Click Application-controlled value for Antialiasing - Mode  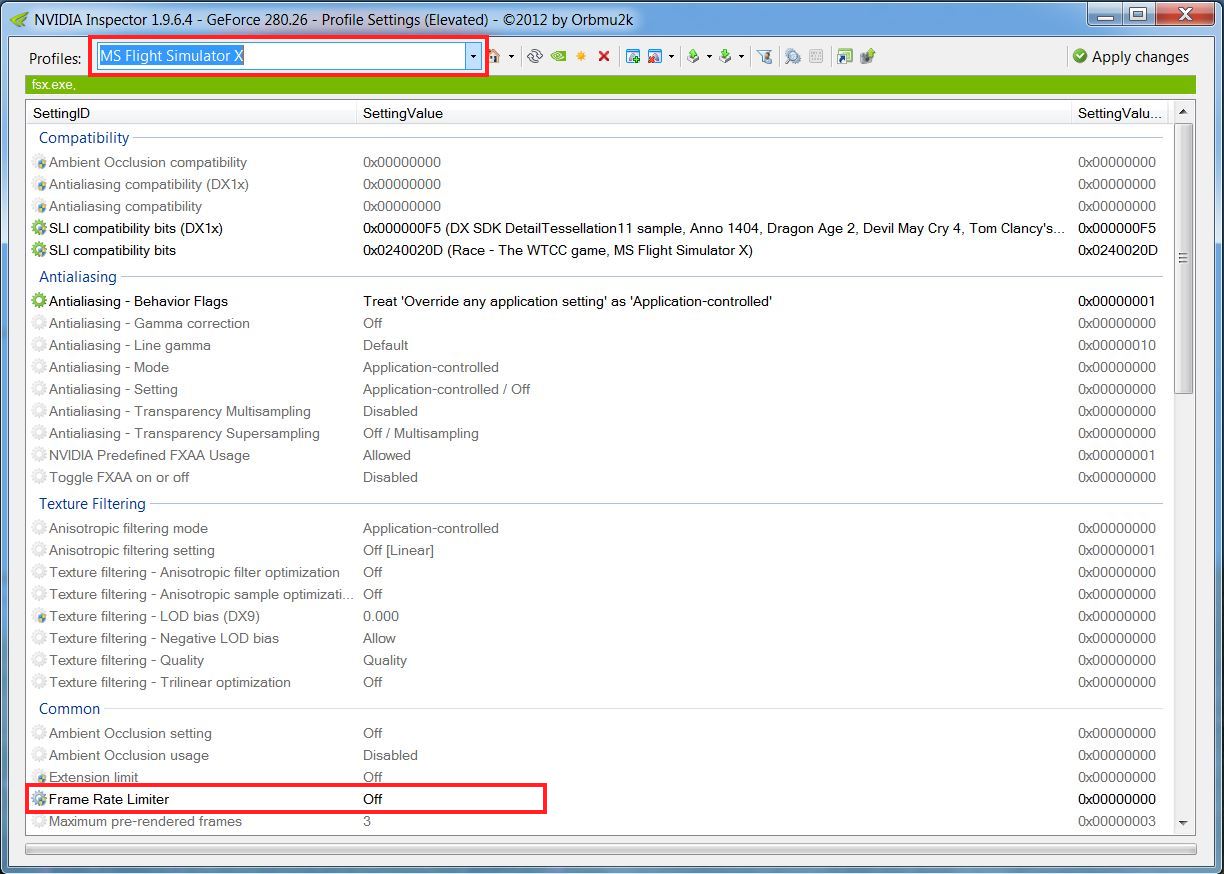point(431,367)
